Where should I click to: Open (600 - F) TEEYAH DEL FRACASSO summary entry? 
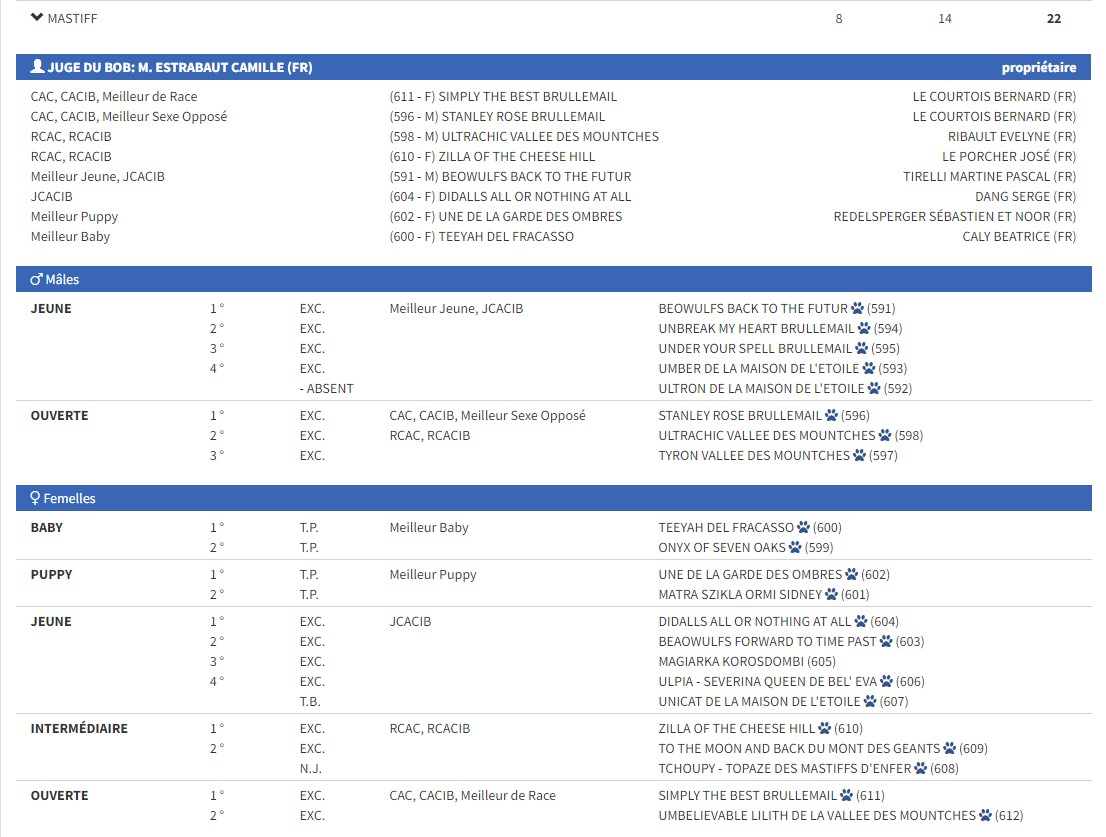click(482, 236)
